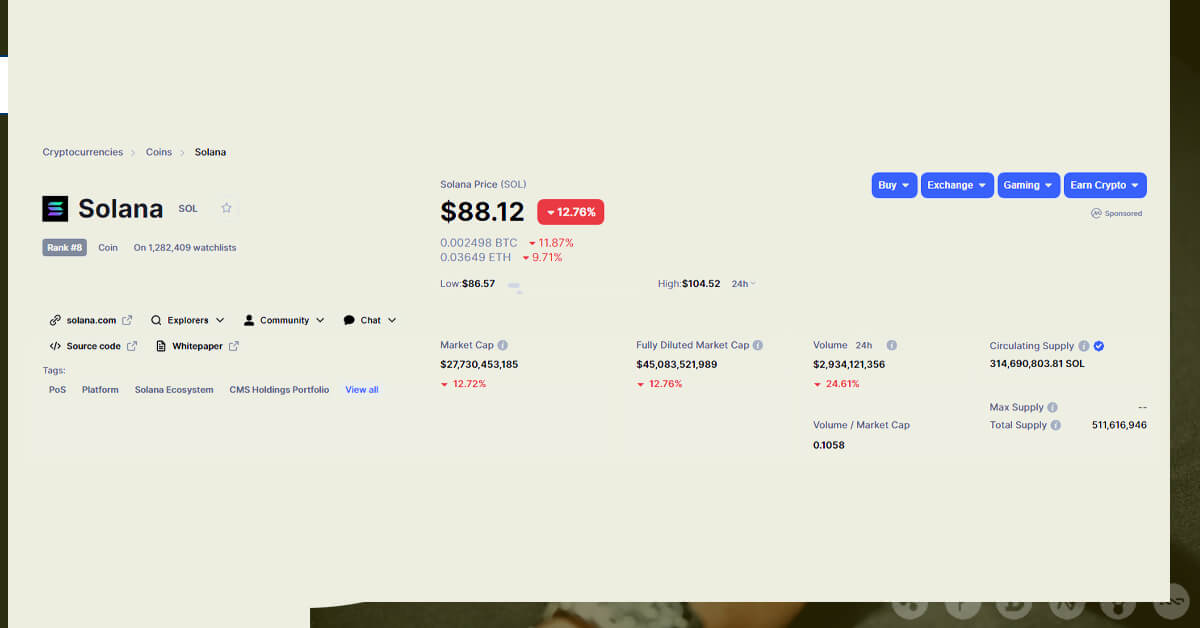Click the Solana breadcrumb item
Image resolution: width=1200 pixels, height=628 pixels.
210,152
